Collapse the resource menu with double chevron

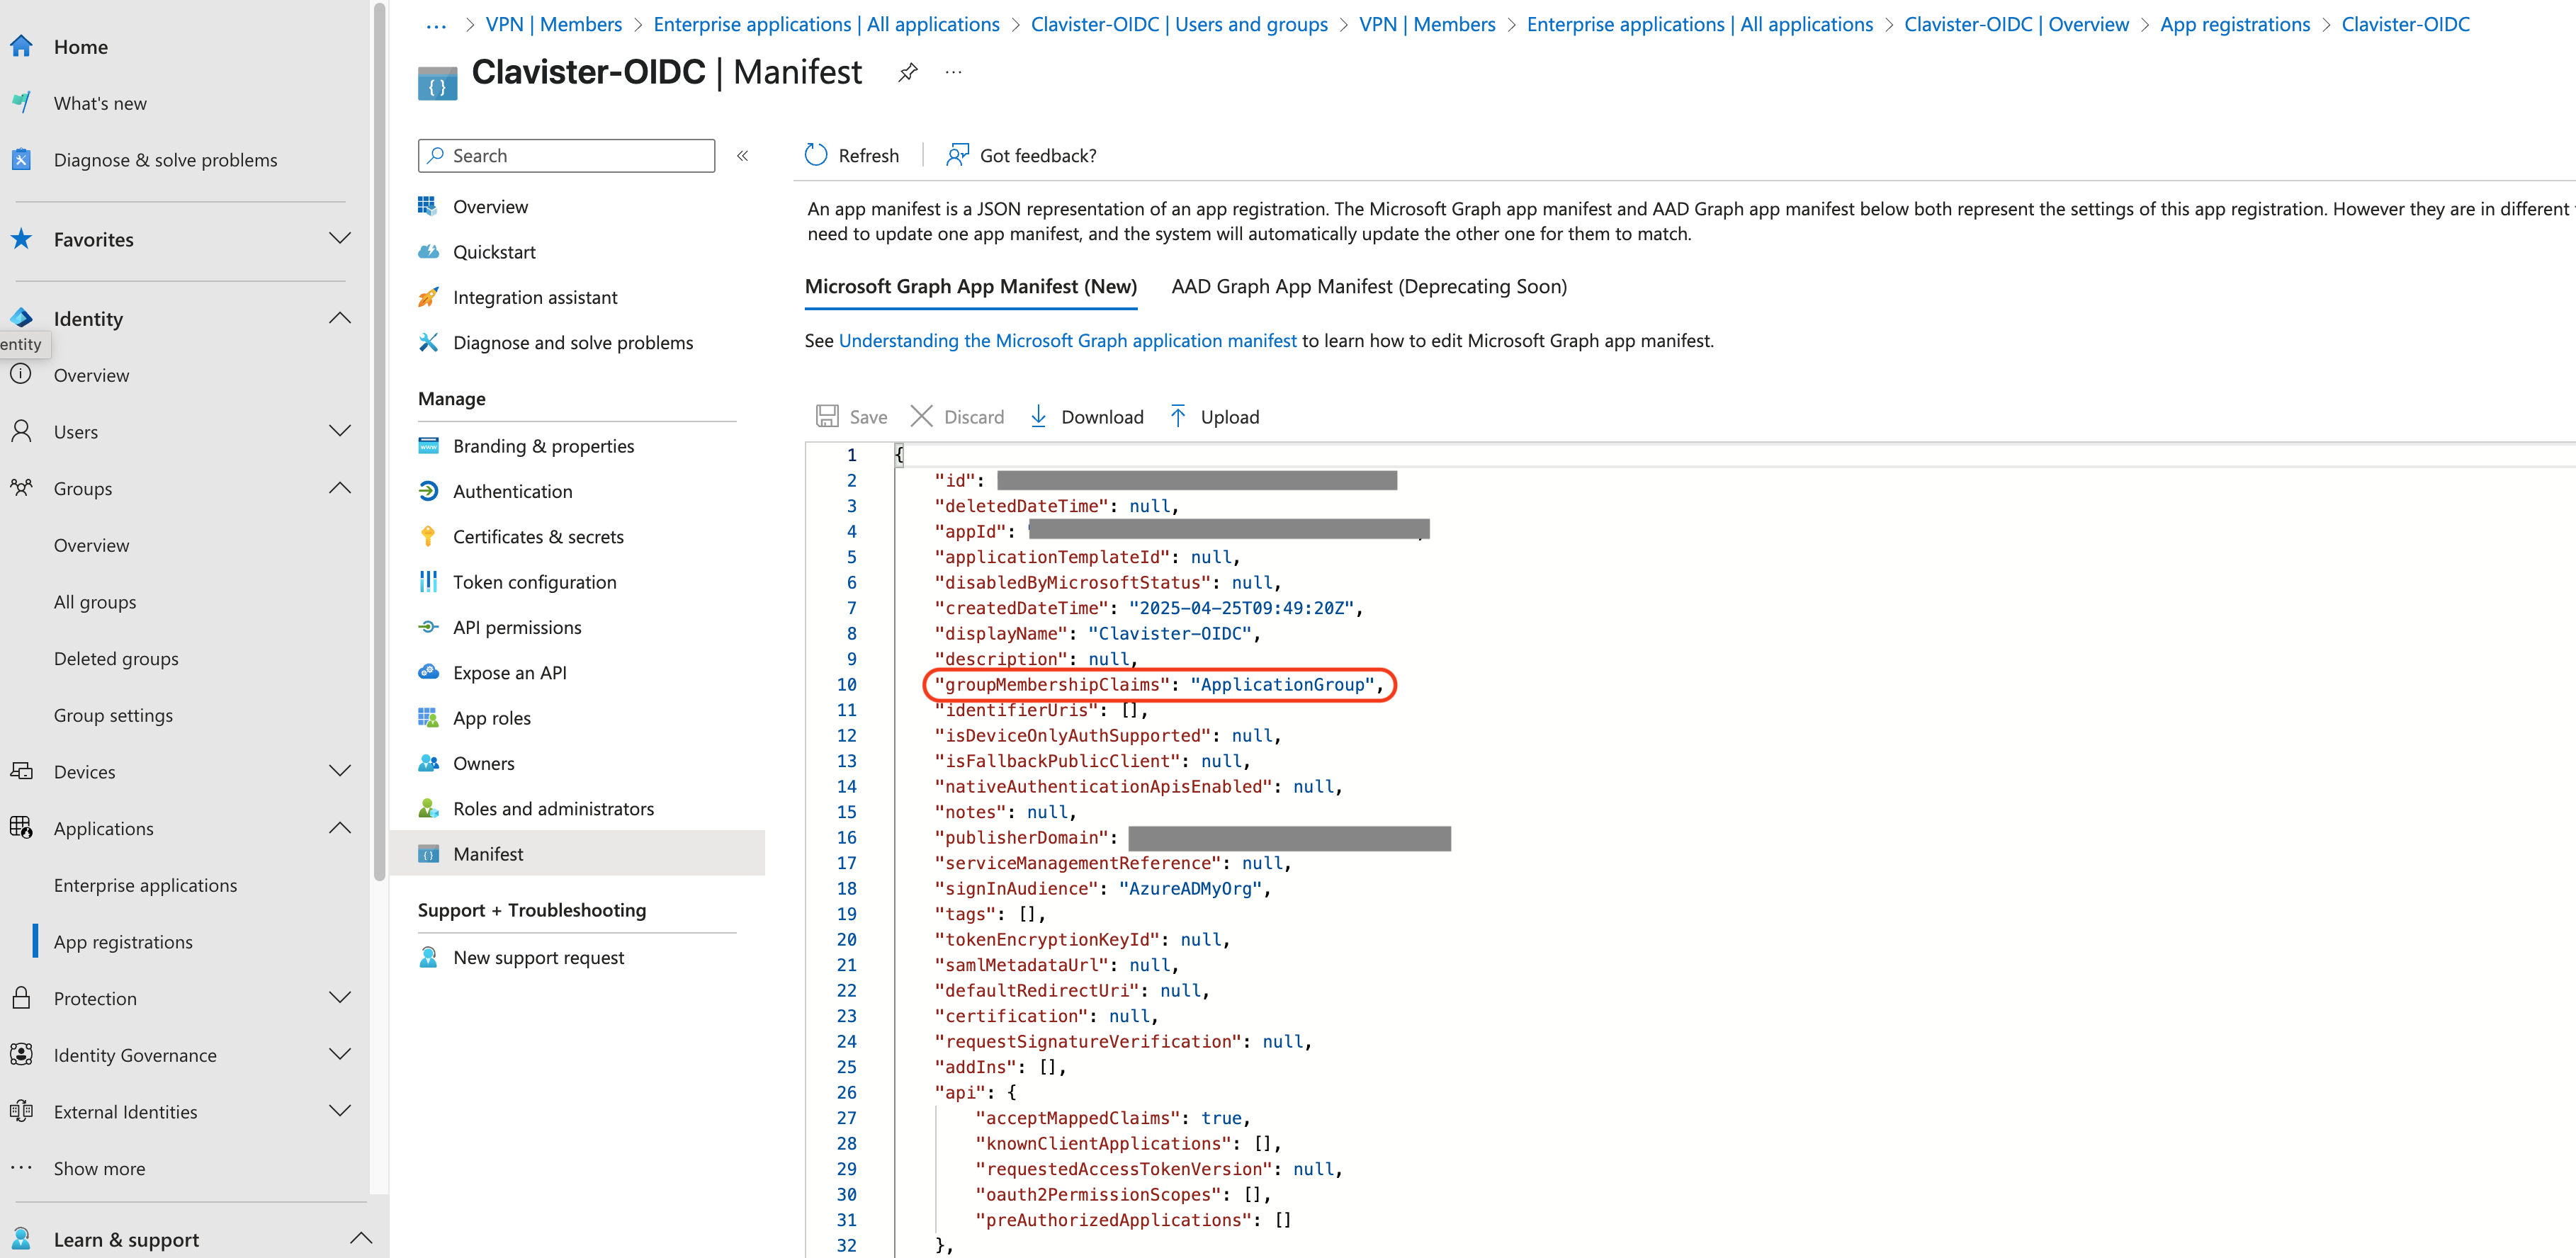pos(743,156)
